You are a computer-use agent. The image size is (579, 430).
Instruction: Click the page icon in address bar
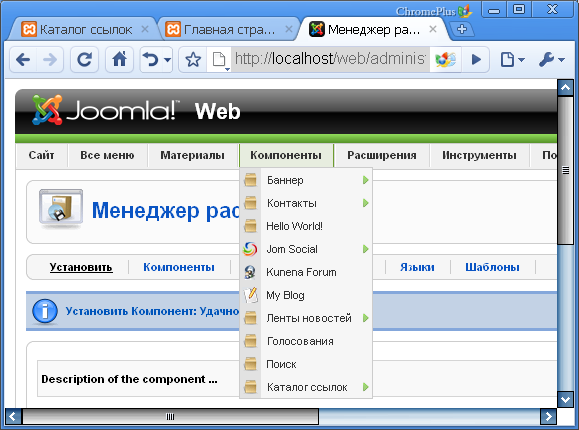click(x=219, y=59)
